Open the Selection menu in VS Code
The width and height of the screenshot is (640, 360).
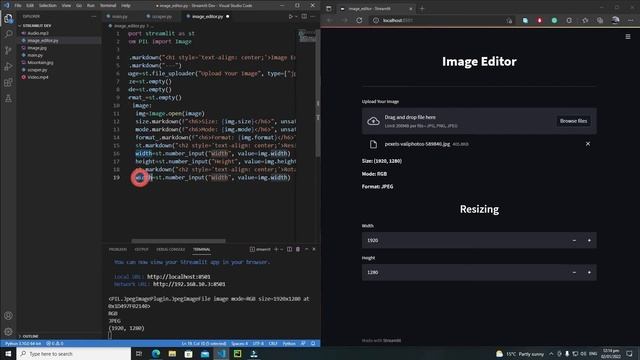pos(48,6)
